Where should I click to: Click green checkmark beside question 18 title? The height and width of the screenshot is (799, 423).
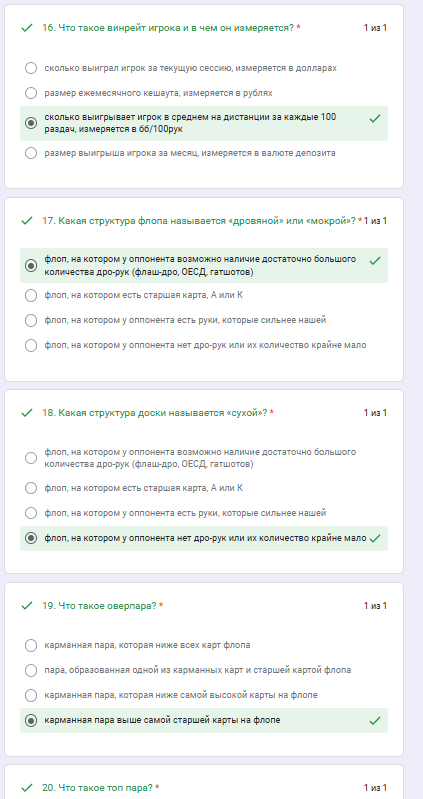point(27,413)
